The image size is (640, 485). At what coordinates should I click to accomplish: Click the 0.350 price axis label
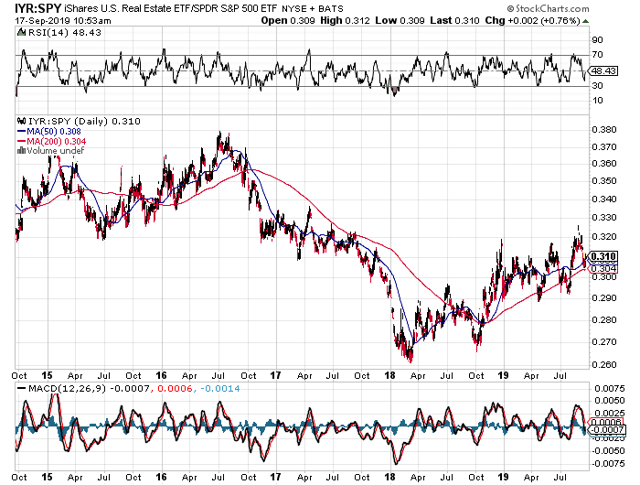pos(604,181)
